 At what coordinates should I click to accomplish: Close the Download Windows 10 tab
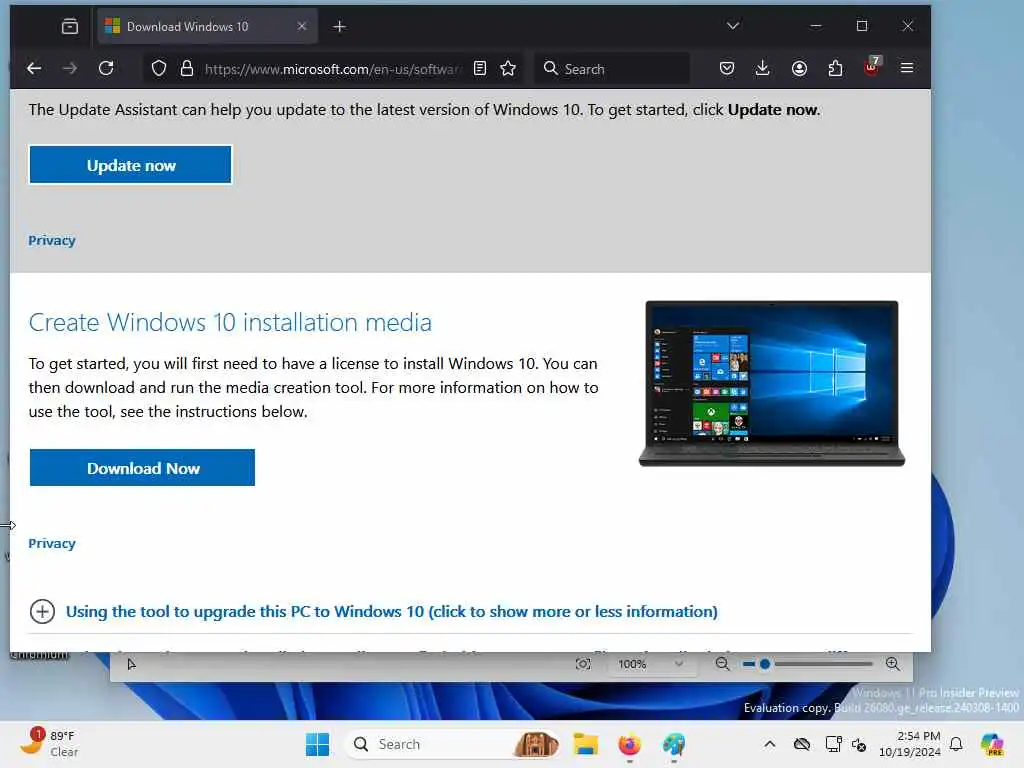[302, 26]
